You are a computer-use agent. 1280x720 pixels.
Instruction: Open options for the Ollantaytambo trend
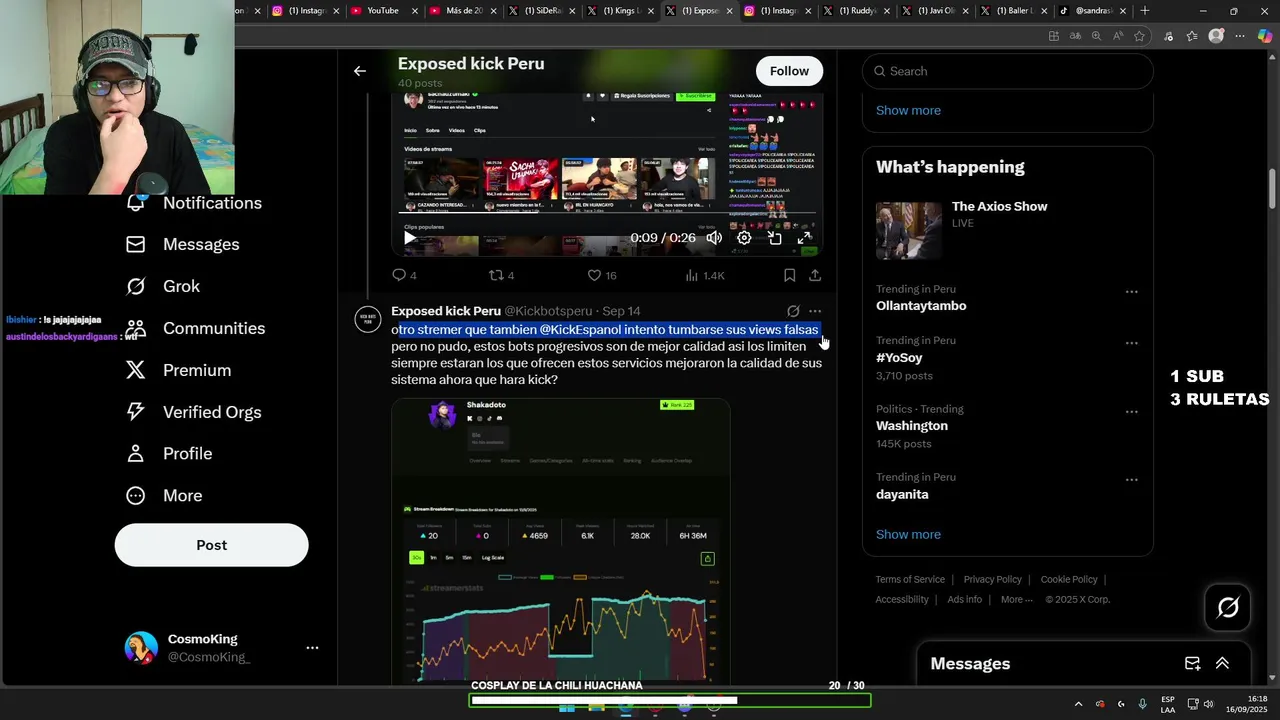pyautogui.click(x=1131, y=292)
